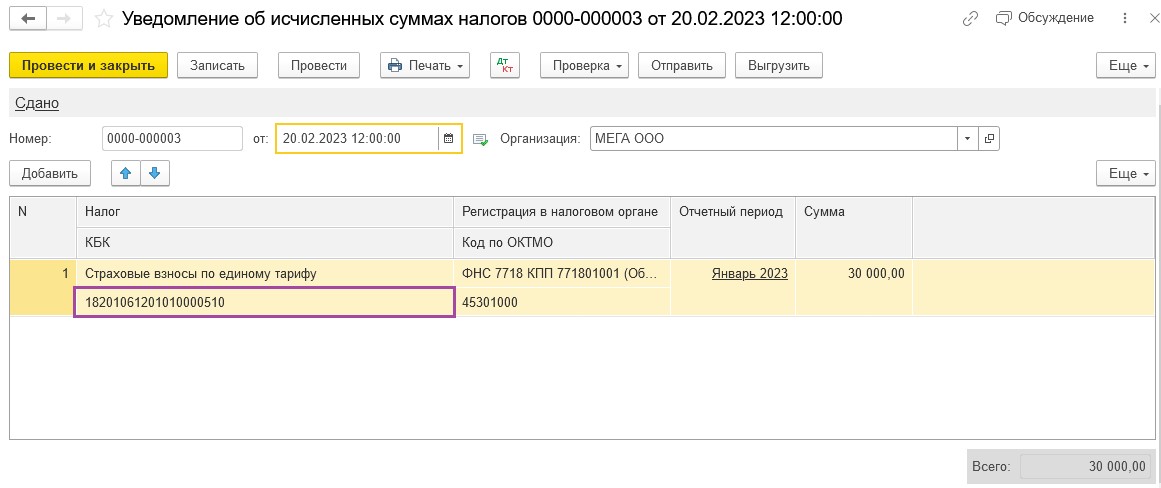Image resolution: width=1161 pixels, height=488 pixels.
Task: Open the Сдано status link
Action: tap(37, 104)
